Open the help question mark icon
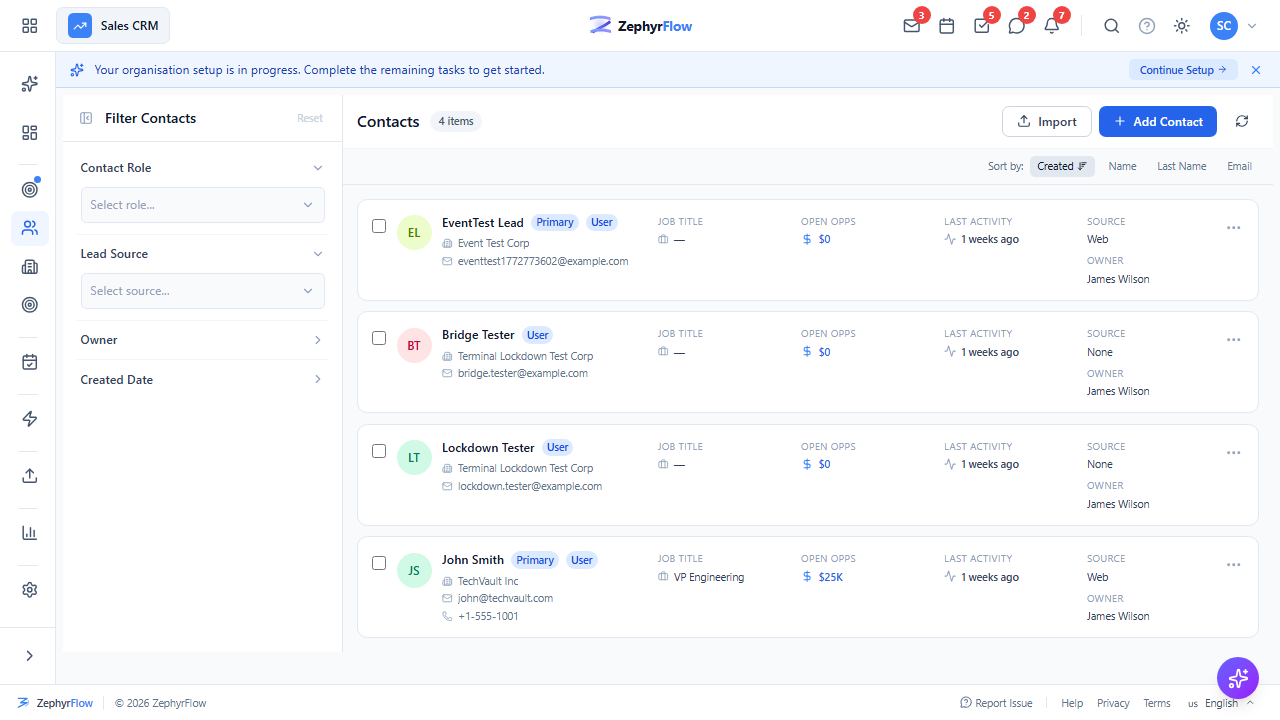Image resolution: width=1280 pixels, height=720 pixels. [x=1147, y=26]
